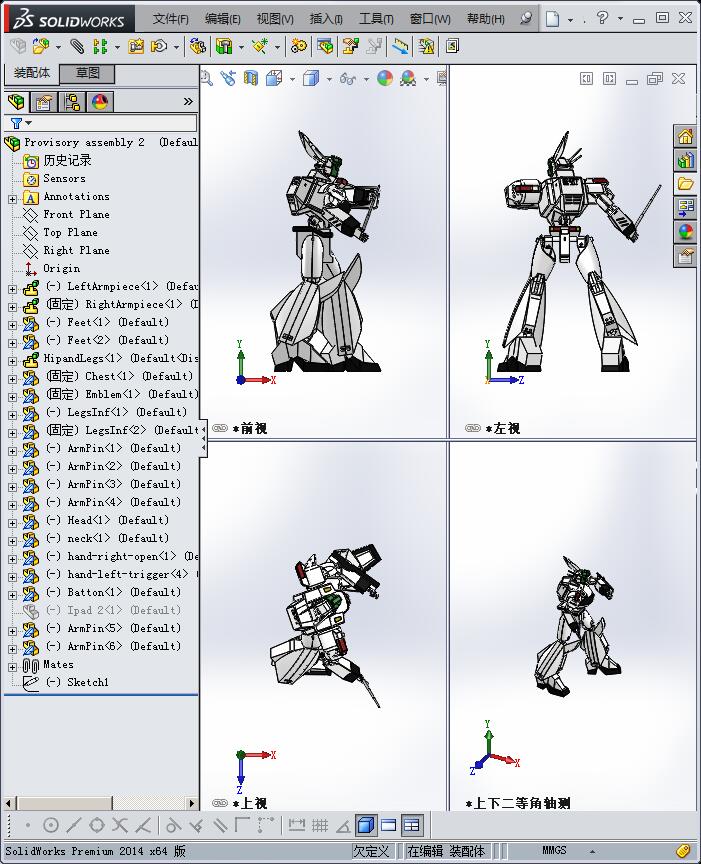701x864 pixels.
Task: Open the 插入(I) menu
Action: pos(326,19)
